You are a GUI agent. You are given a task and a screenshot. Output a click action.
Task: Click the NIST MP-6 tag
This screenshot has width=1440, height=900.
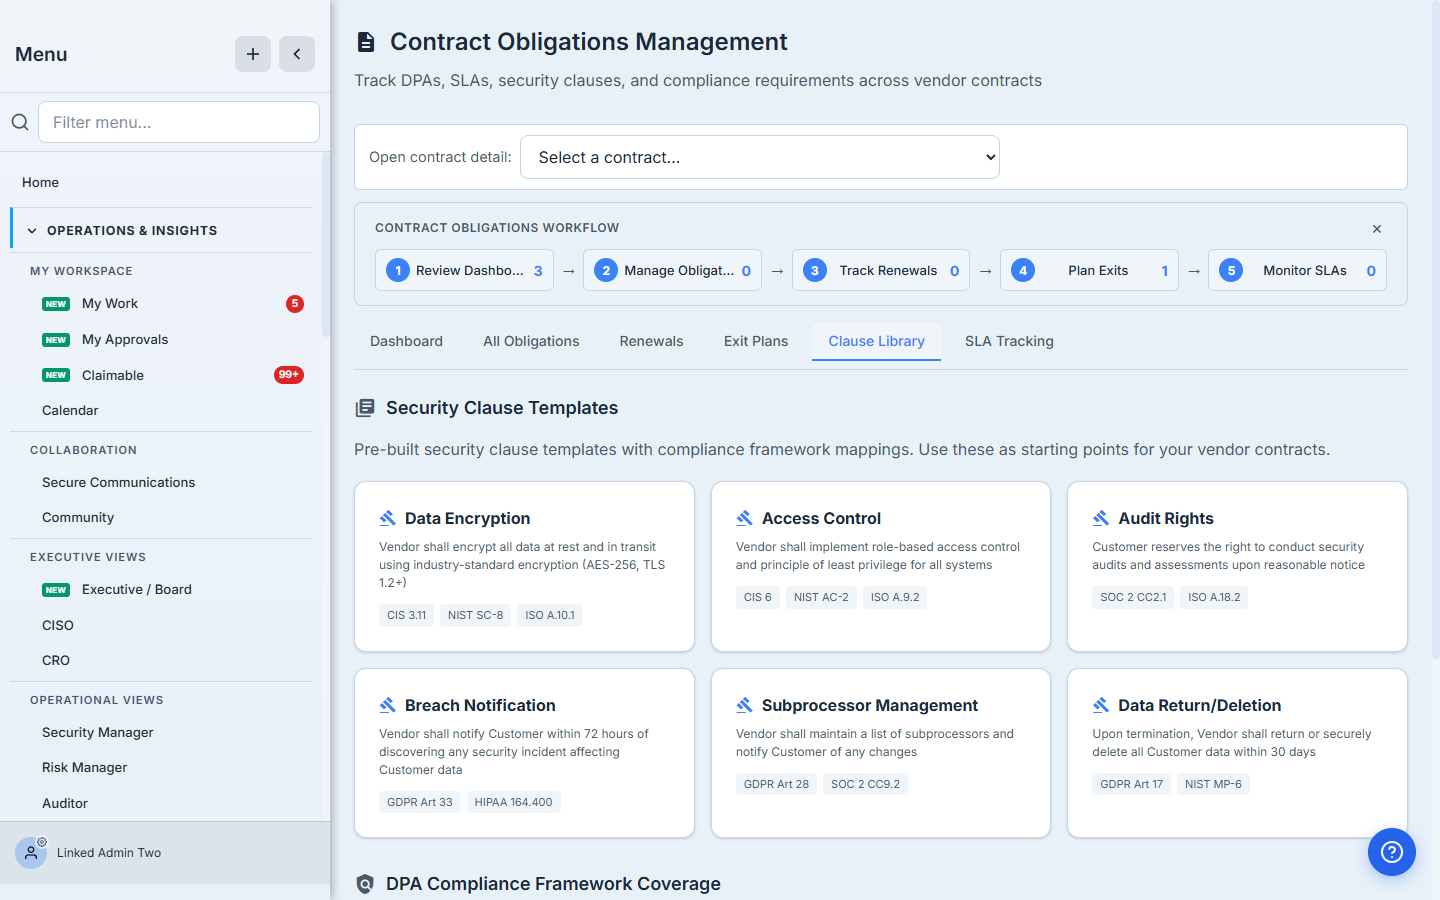(x=1213, y=784)
